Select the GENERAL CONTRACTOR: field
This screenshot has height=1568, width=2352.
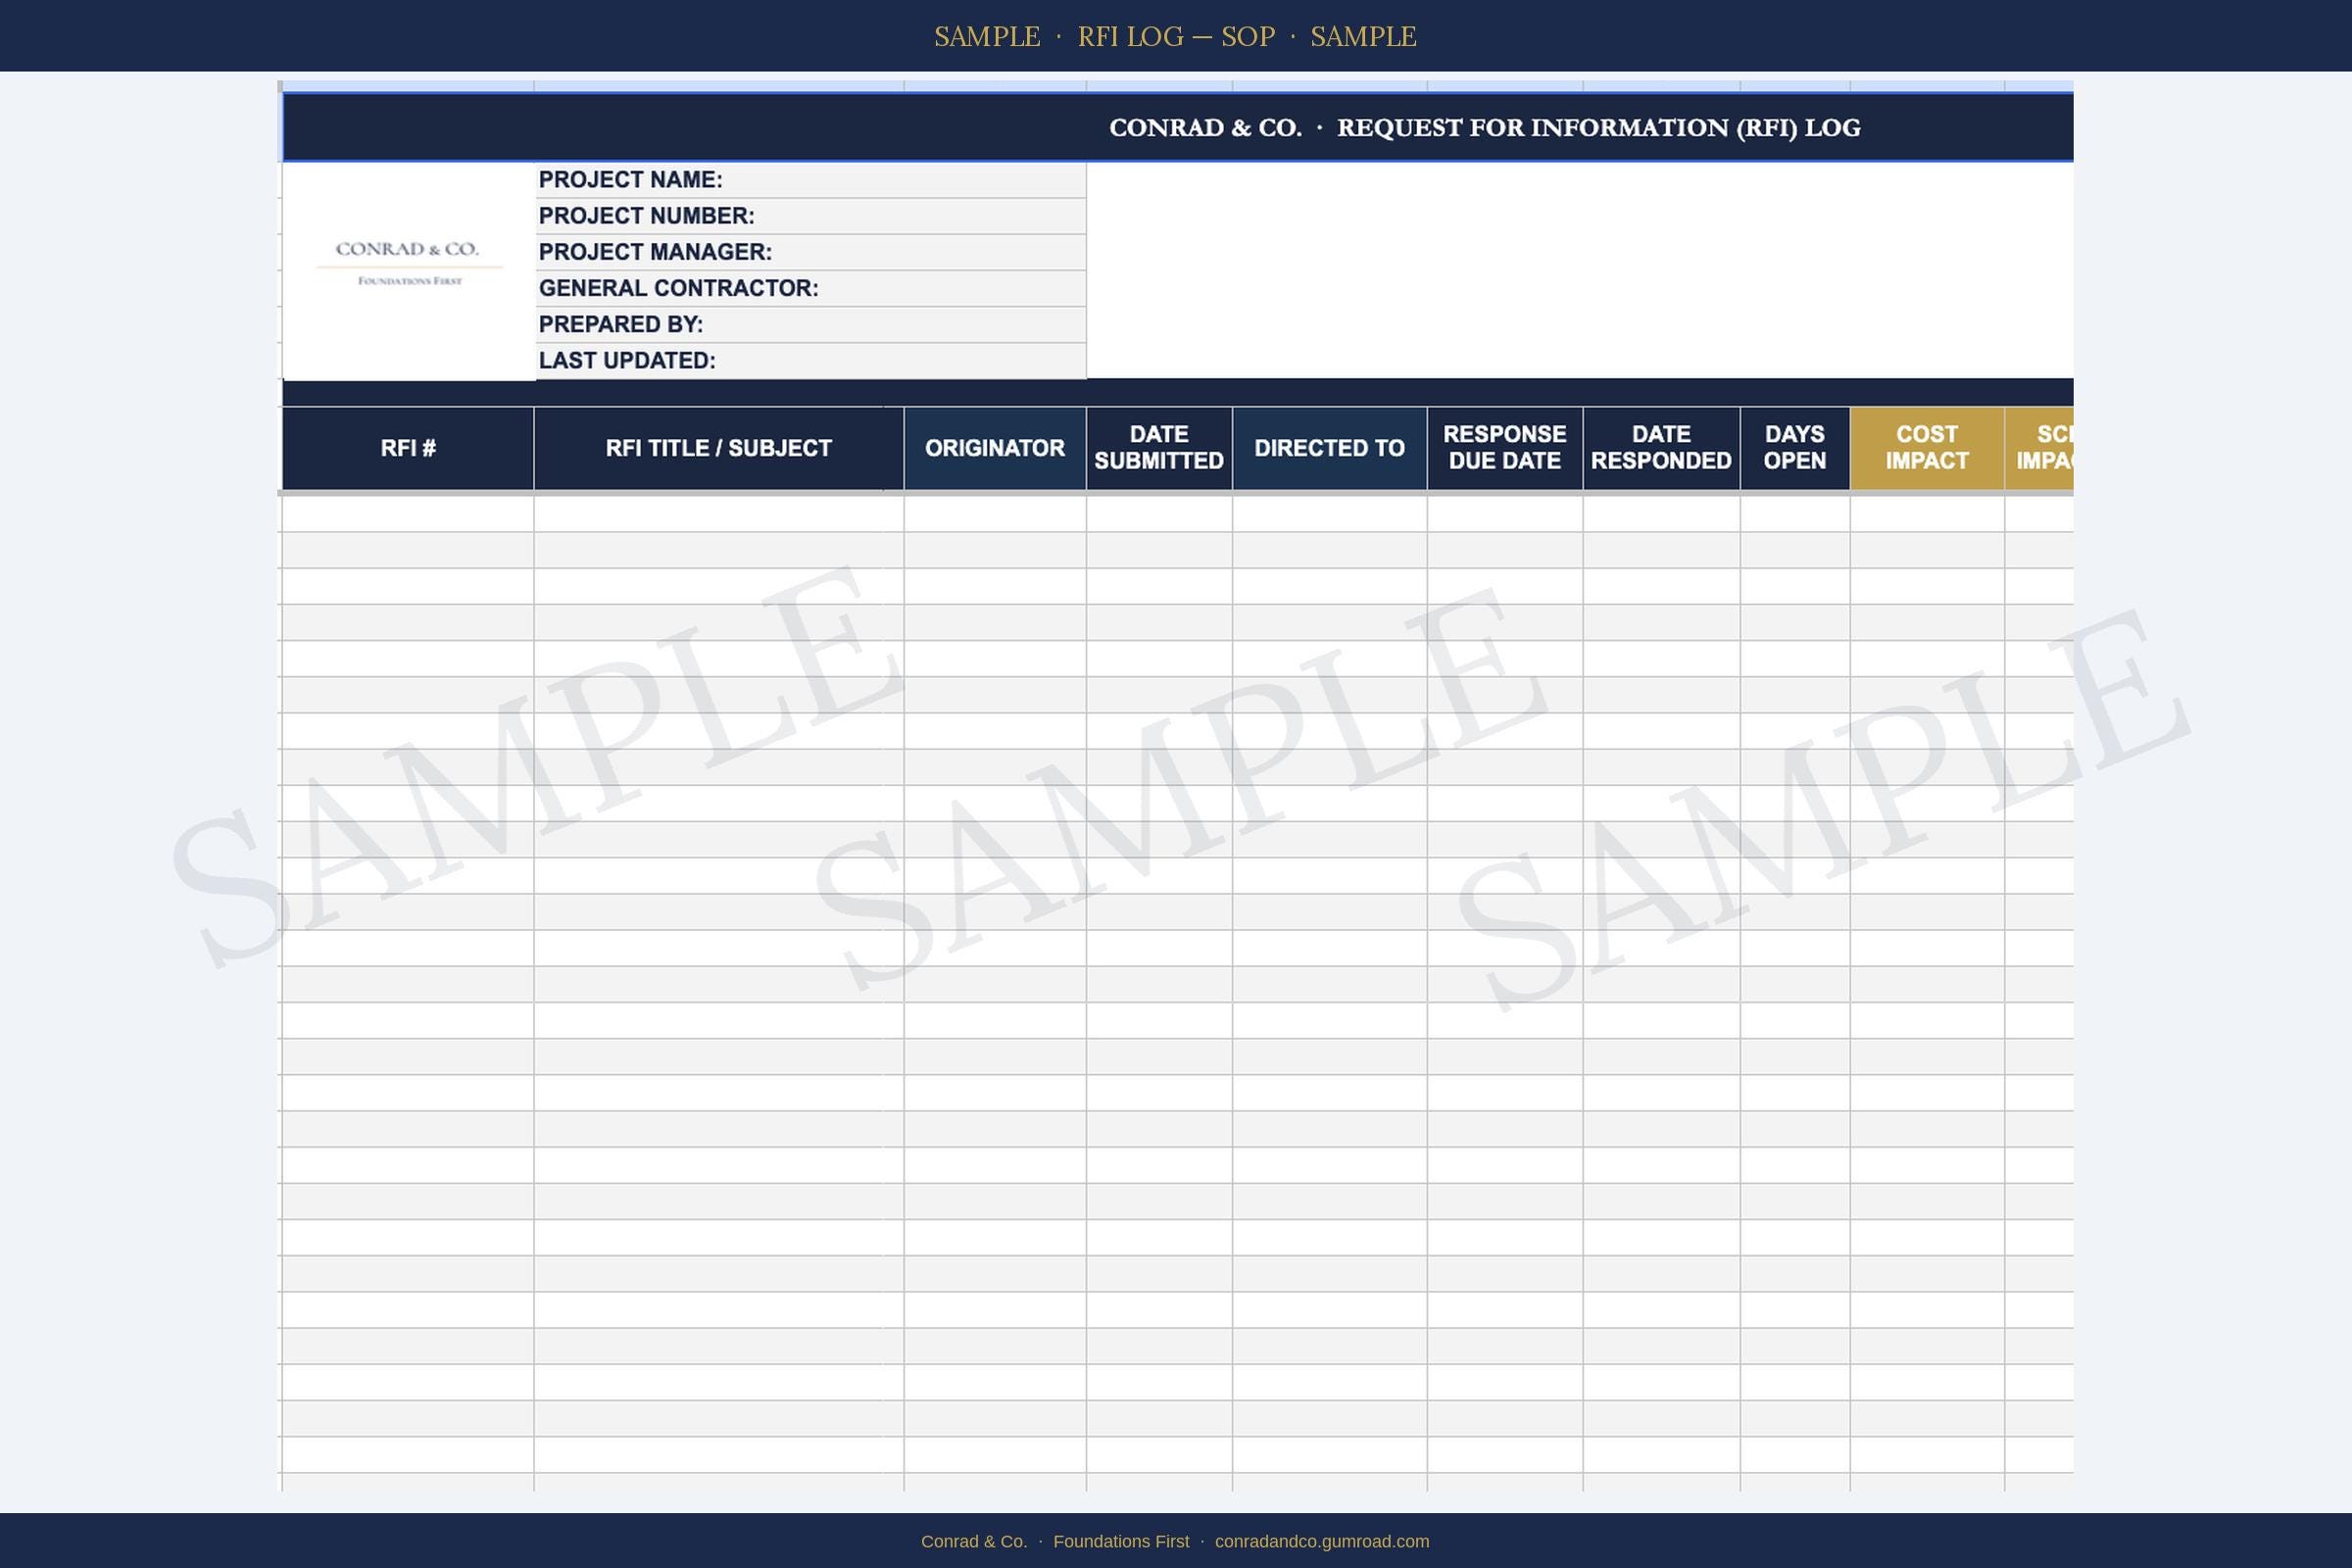(x=811, y=288)
